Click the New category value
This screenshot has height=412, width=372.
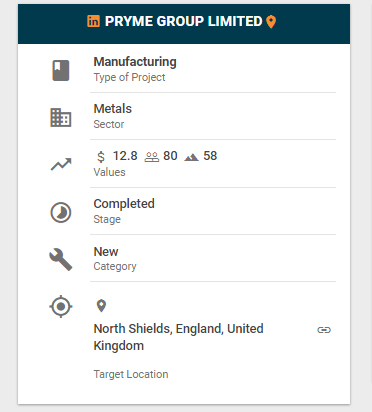tap(106, 252)
